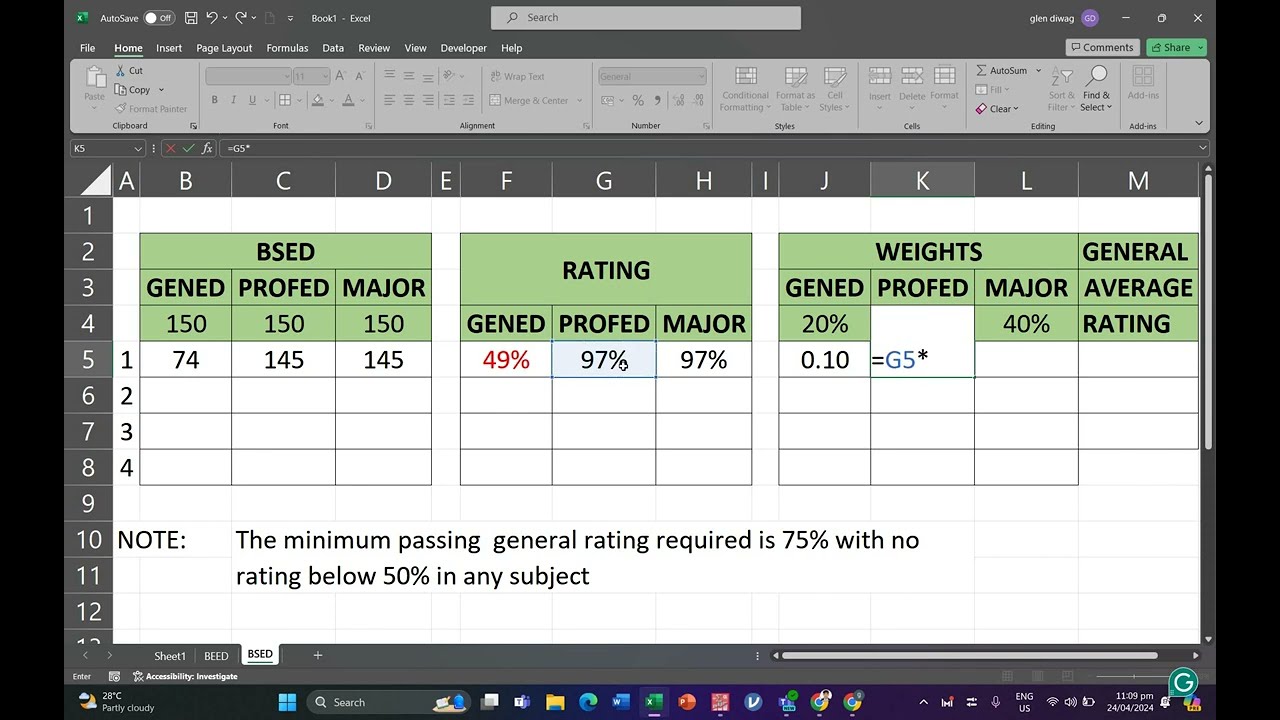Open the View ribbon tab
The width and height of the screenshot is (1280, 720).
(x=415, y=48)
